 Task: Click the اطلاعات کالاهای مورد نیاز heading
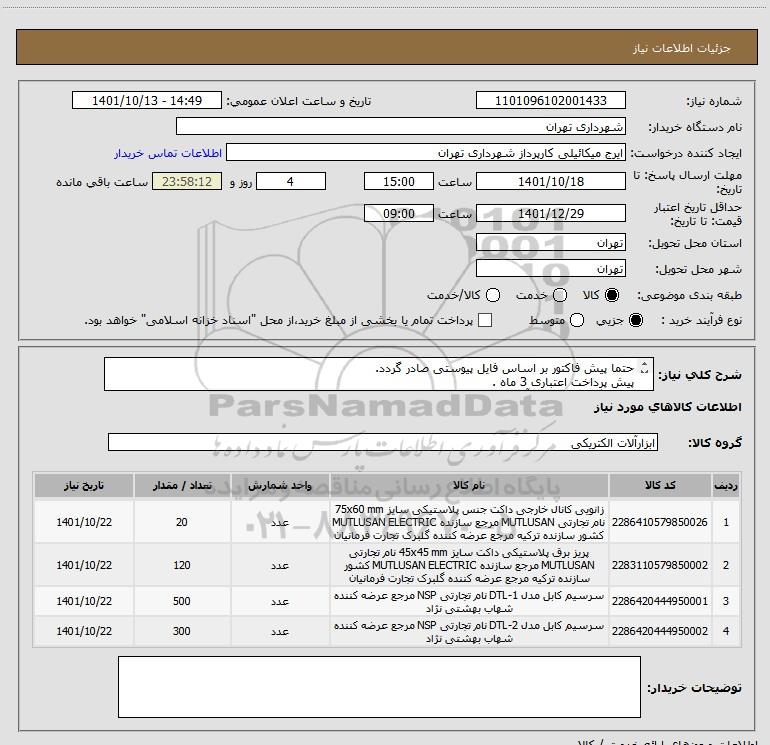click(668, 407)
